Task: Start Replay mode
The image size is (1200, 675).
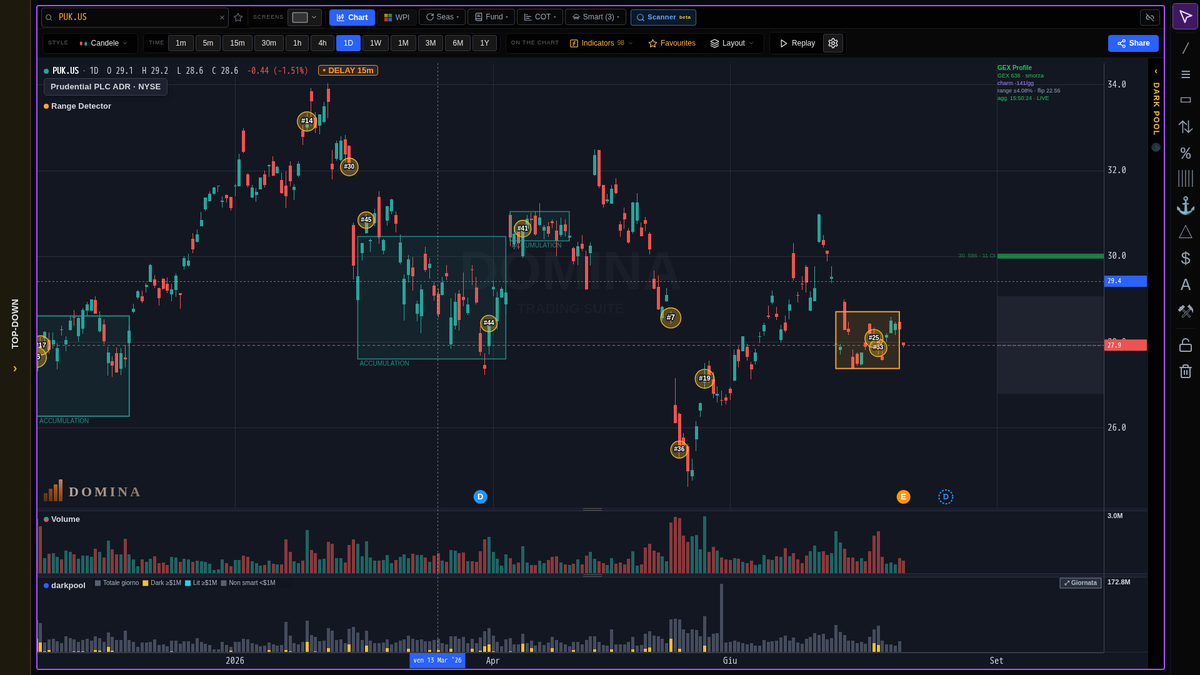Action: [x=797, y=43]
